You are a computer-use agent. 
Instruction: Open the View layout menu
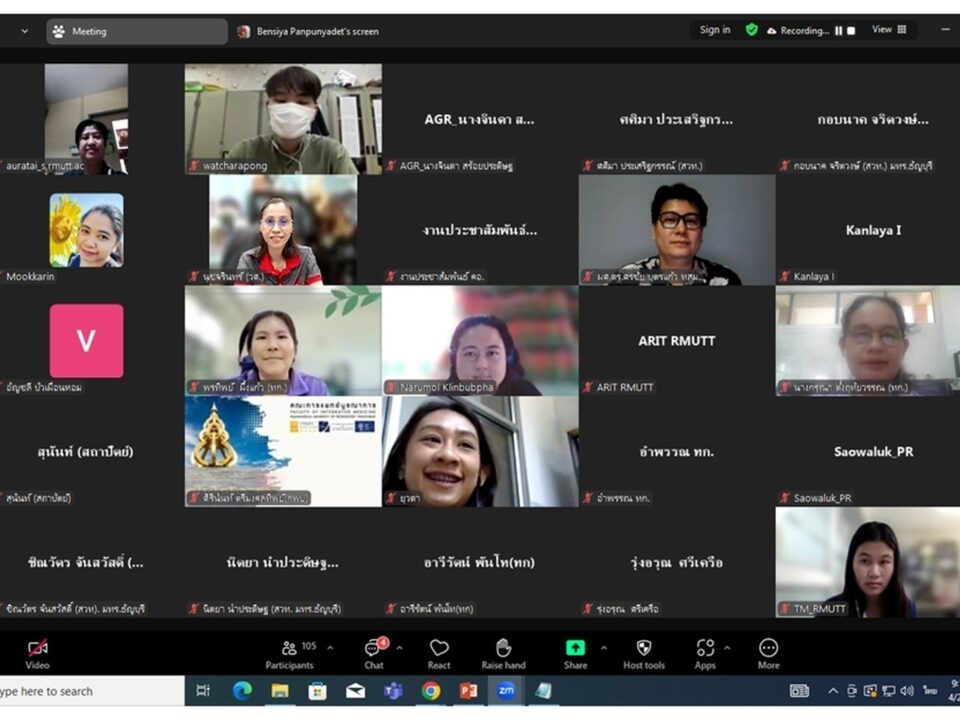pyautogui.click(x=889, y=29)
